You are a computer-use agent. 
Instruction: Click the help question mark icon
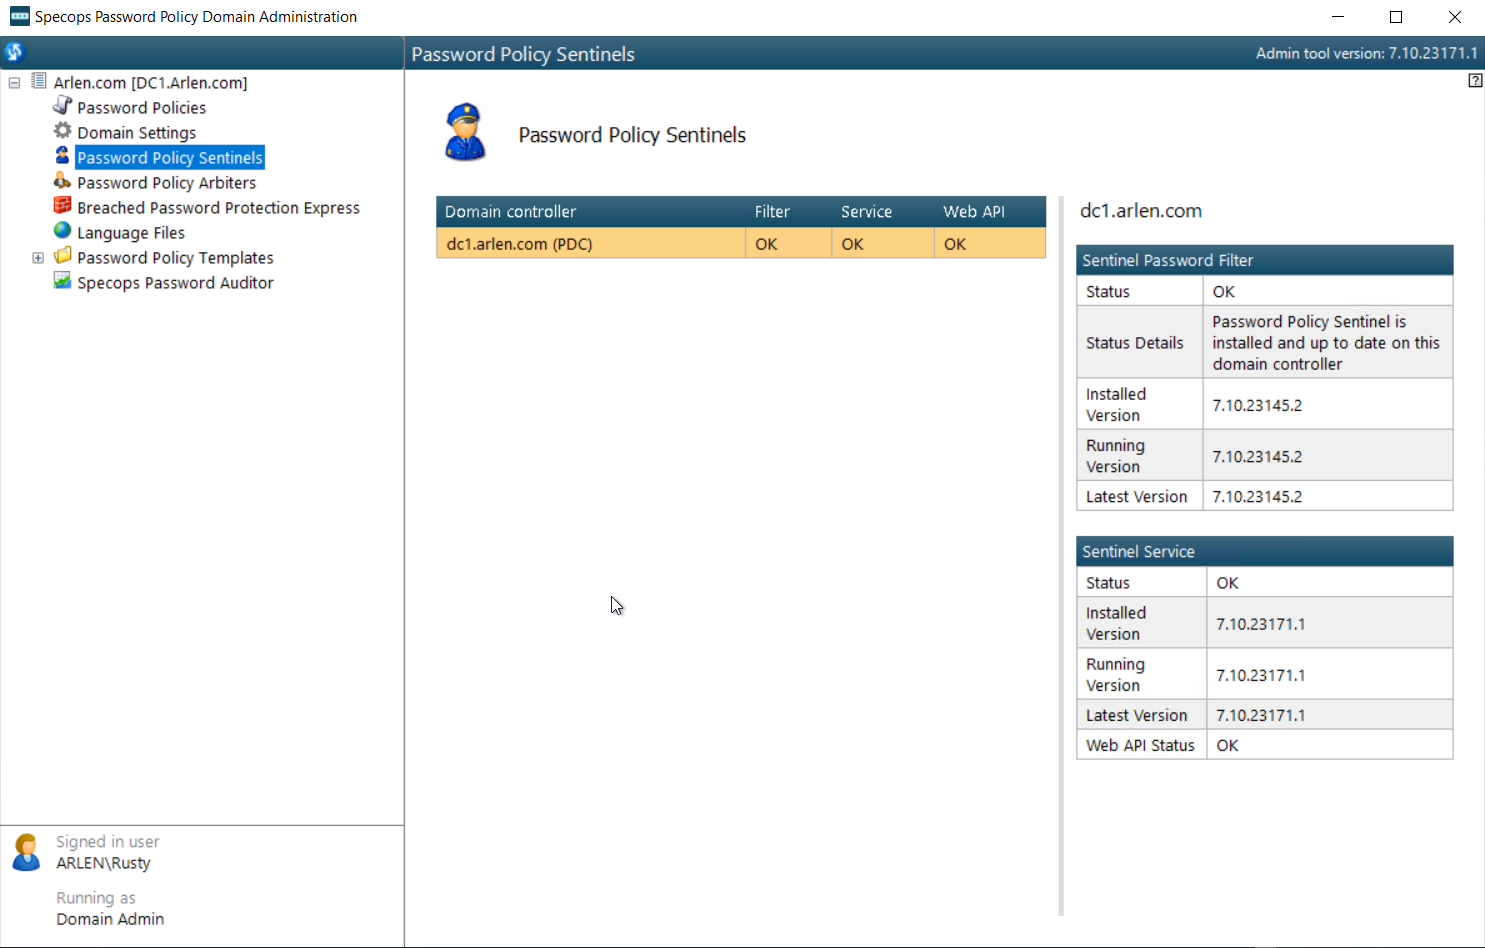tap(1475, 81)
